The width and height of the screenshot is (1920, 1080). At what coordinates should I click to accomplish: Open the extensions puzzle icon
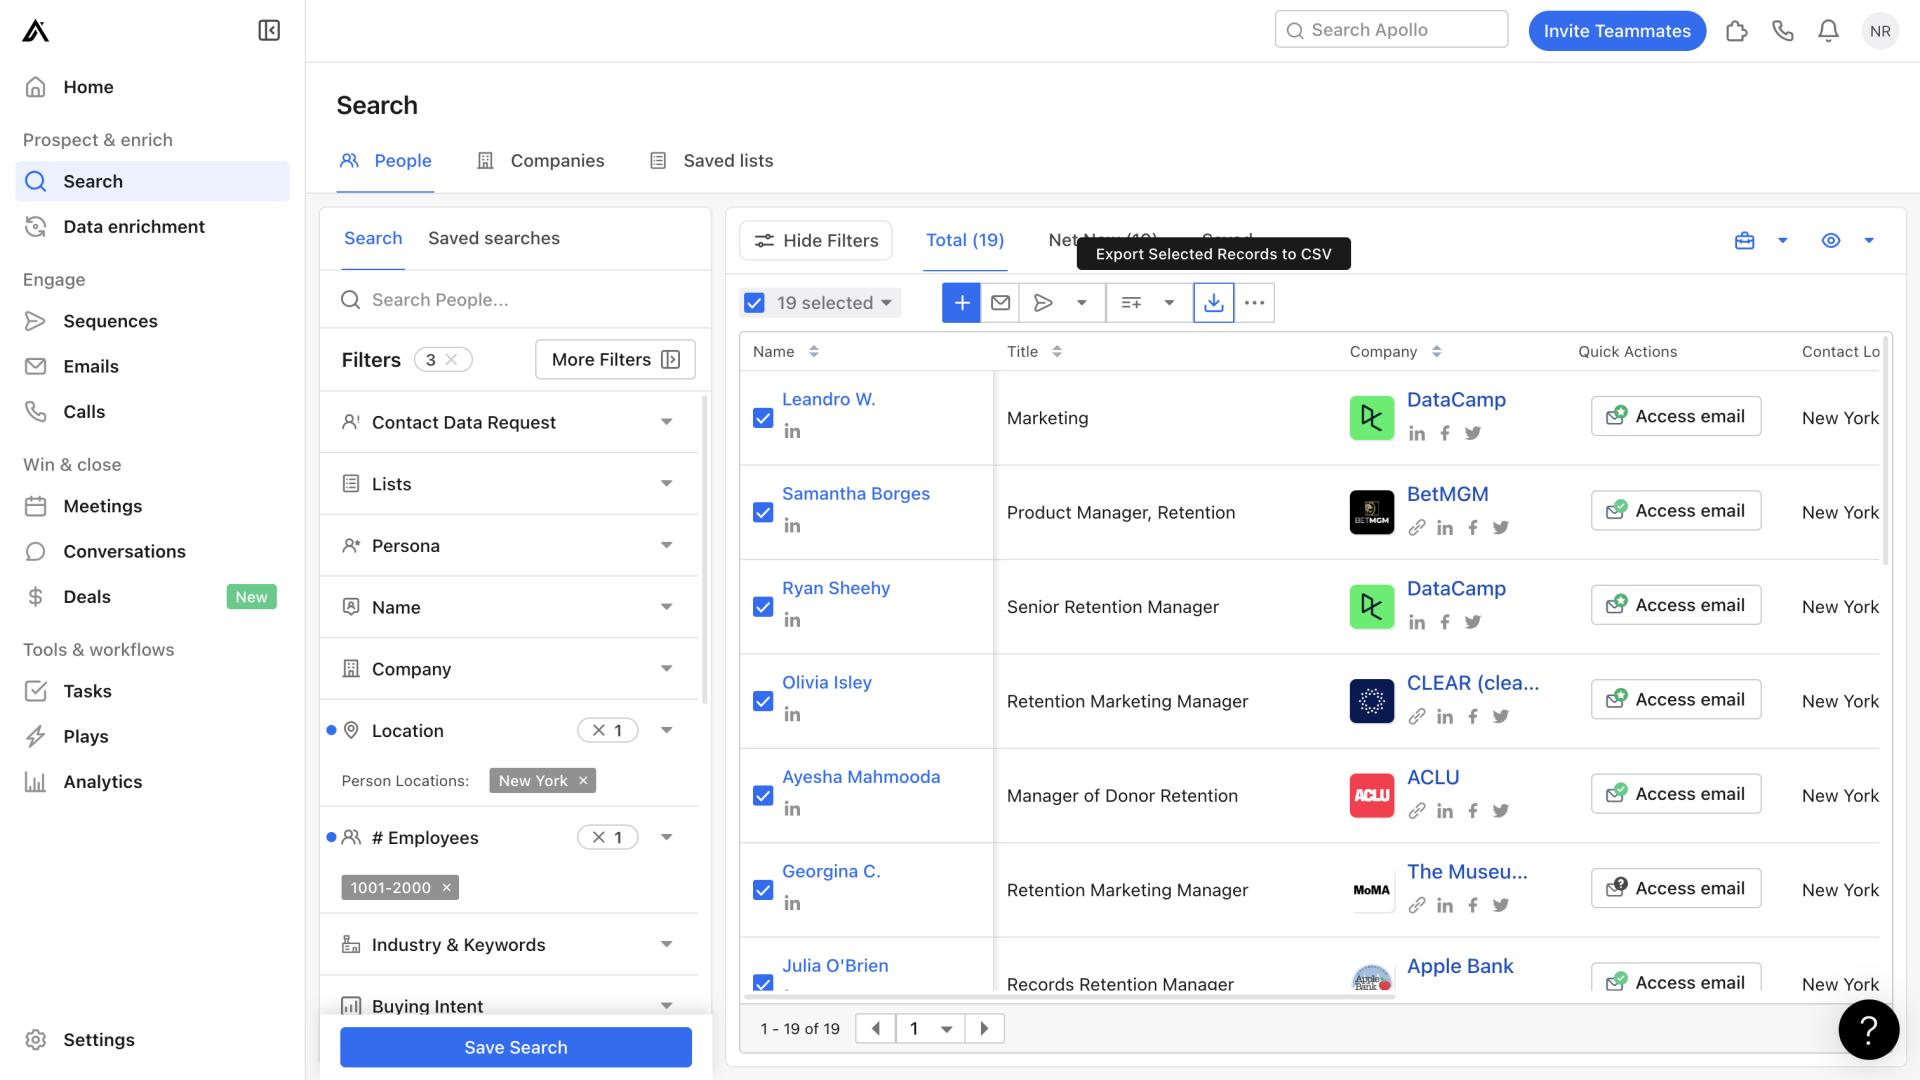[x=1737, y=31]
